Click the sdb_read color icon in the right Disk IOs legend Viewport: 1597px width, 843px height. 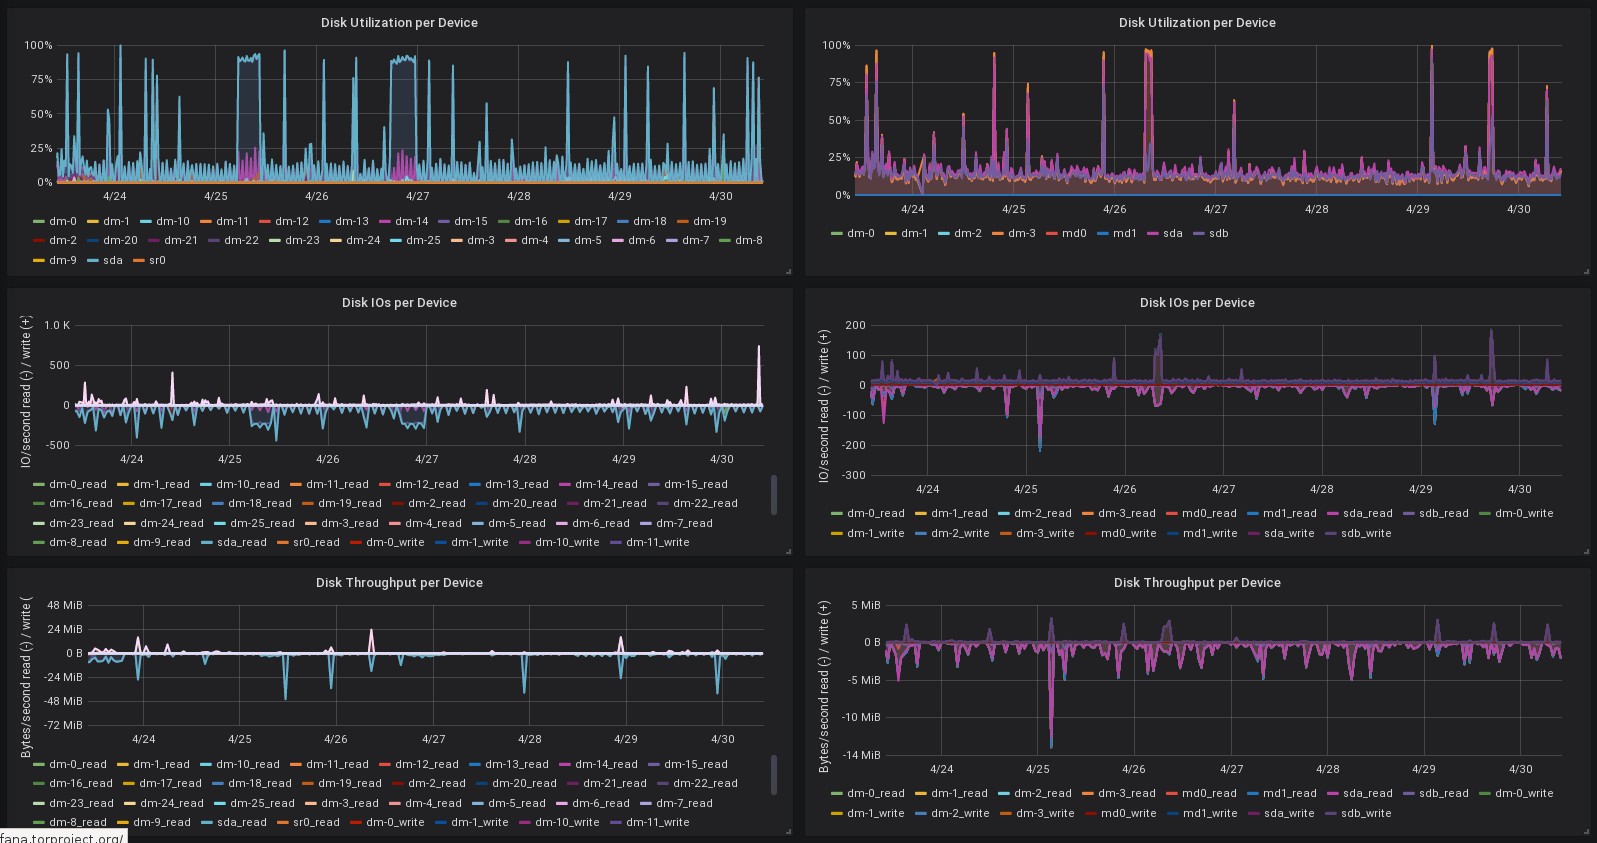coord(1409,514)
